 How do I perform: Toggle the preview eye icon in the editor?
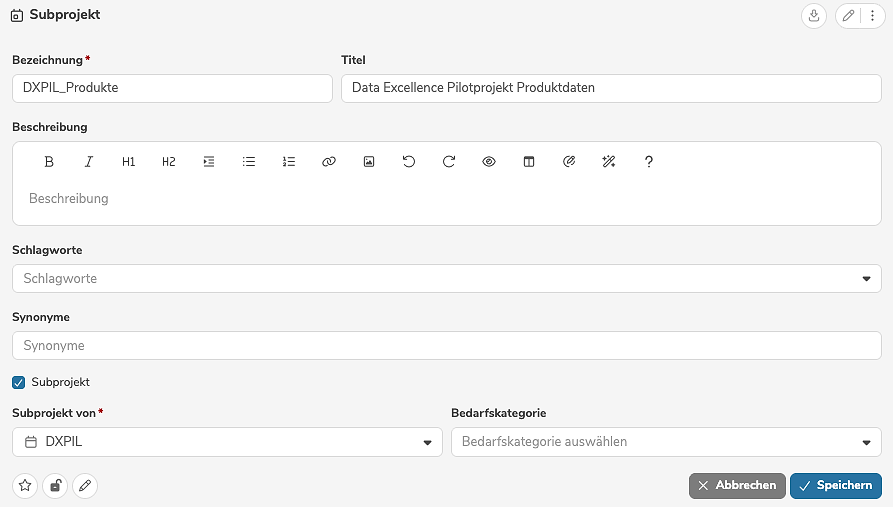point(489,161)
